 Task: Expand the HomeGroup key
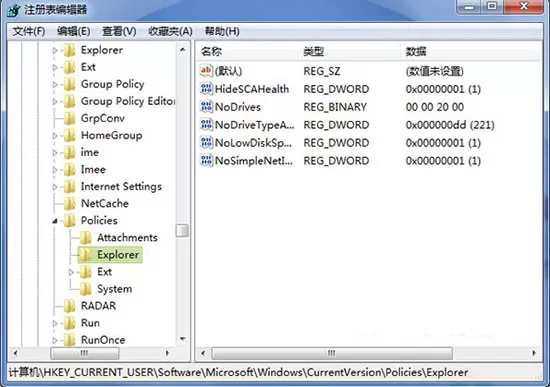[x=55, y=136]
